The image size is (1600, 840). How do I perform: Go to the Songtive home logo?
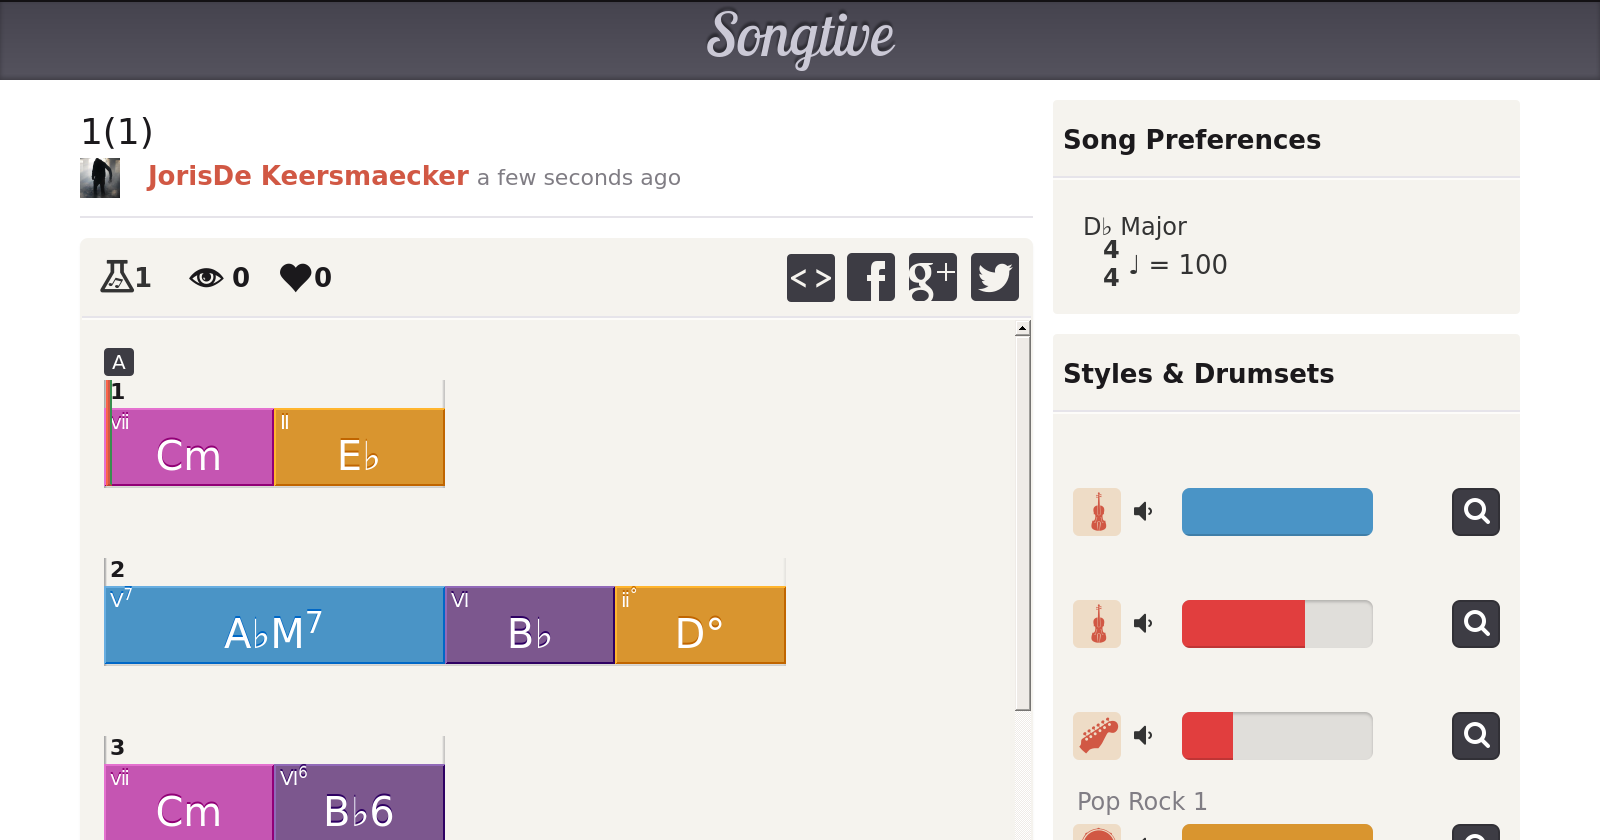pyautogui.click(x=800, y=38)
